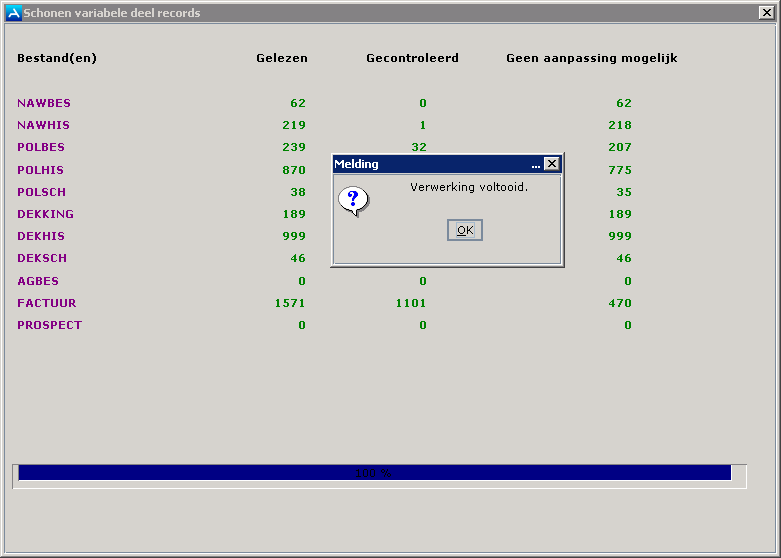
Task: Select the NAWHIS file label
Action: pyautogui.click(x=44, y=125)
